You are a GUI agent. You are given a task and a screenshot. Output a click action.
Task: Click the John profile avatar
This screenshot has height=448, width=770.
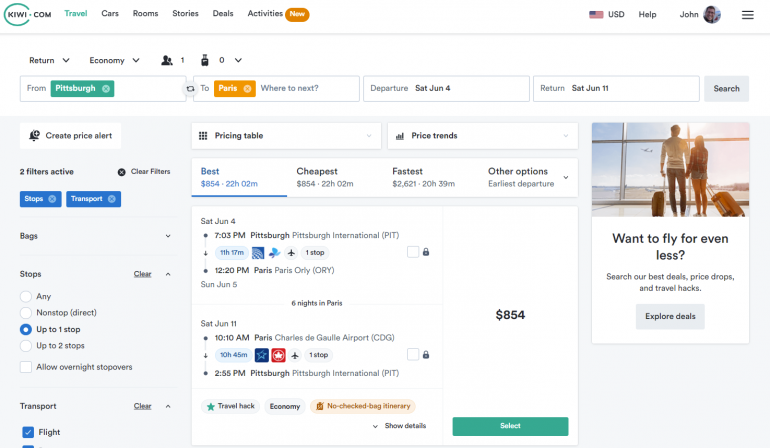pos(712,15)
